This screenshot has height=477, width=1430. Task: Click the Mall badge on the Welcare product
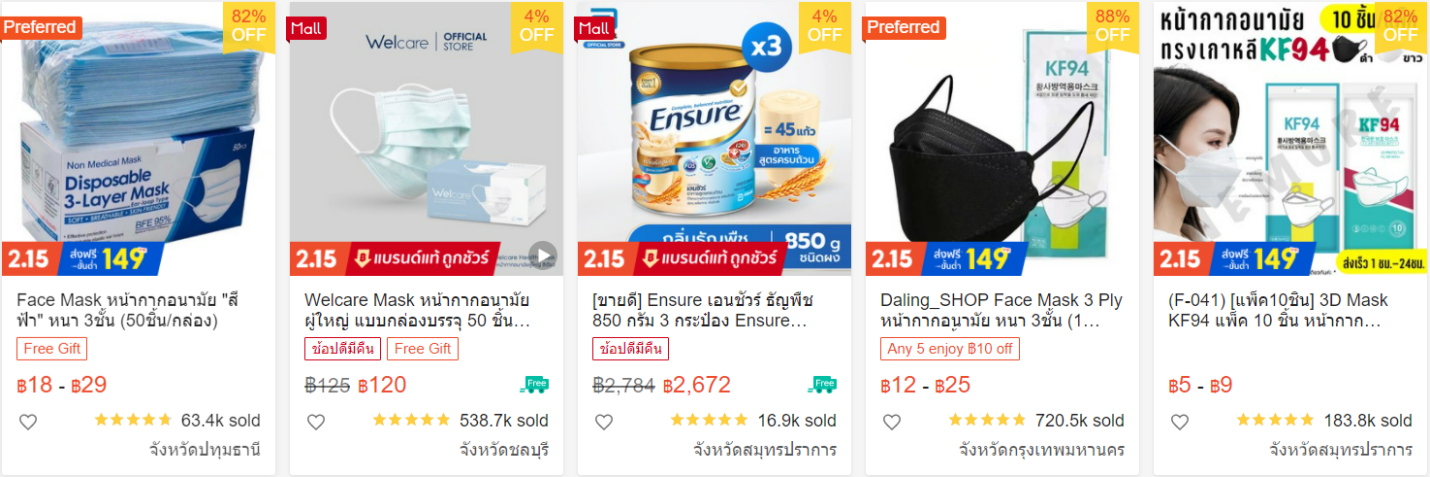coord(307,28)
